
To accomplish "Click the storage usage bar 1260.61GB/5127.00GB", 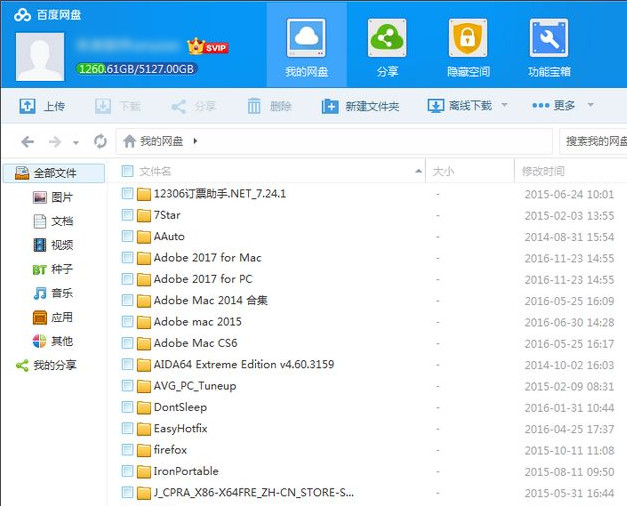I will click(x=136, y=69).
